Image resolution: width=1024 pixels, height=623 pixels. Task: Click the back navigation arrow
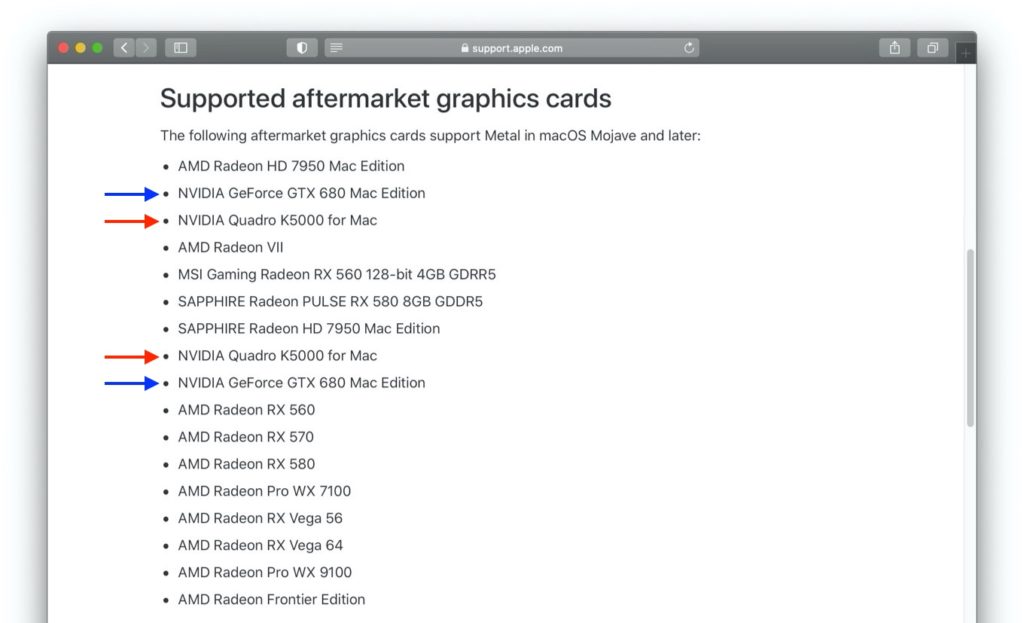click(x=123, y=47)
